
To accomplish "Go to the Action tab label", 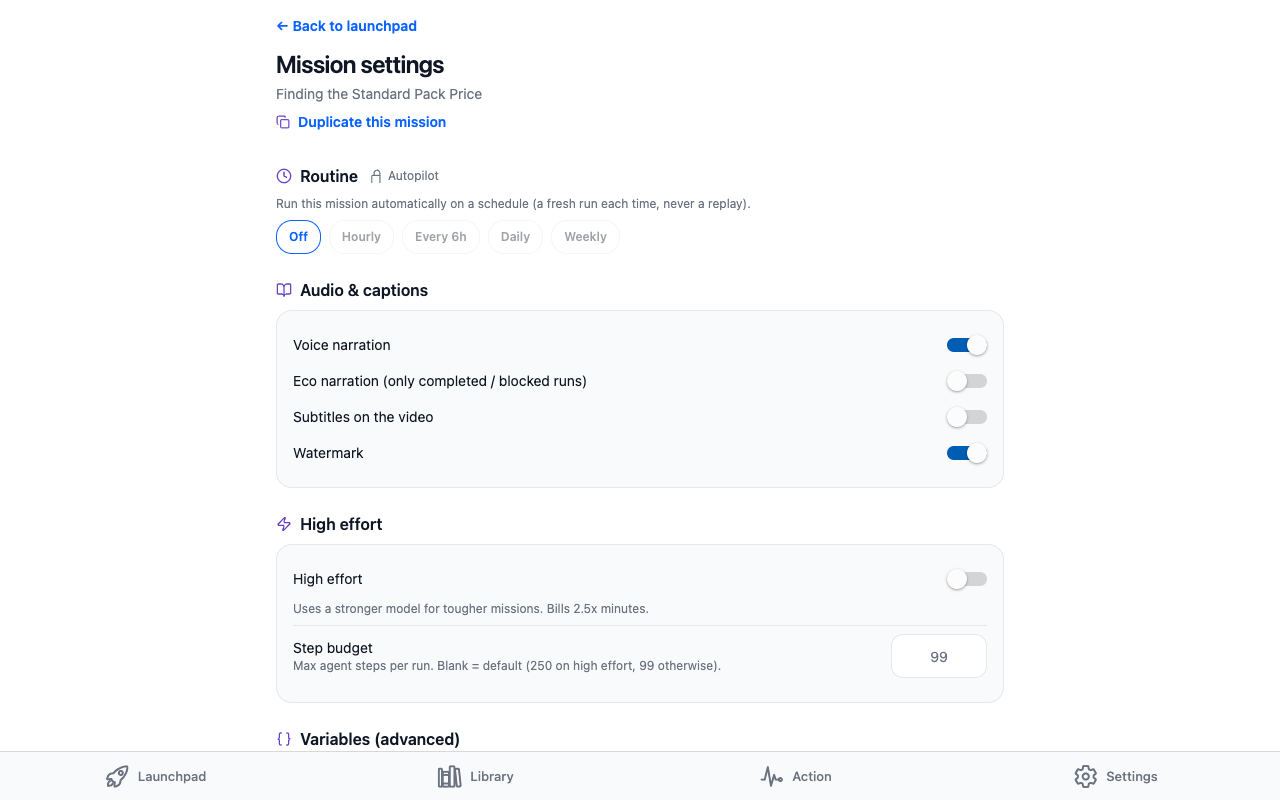I will pos(811,777).
